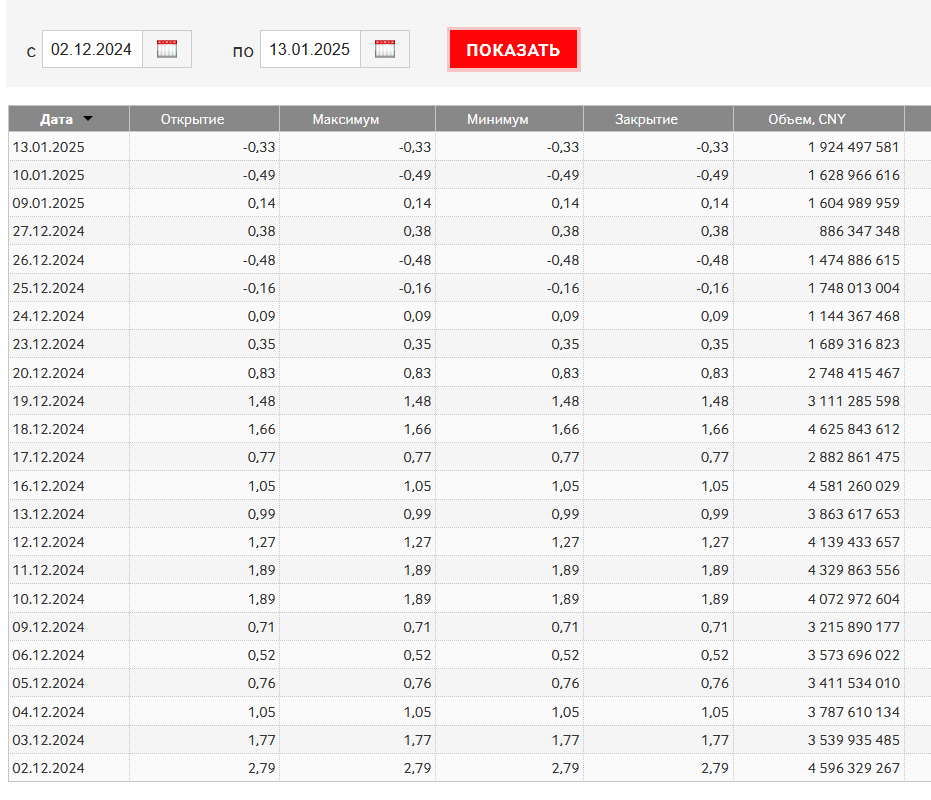Focus the start date field 02.12.2024

[92, 49]
